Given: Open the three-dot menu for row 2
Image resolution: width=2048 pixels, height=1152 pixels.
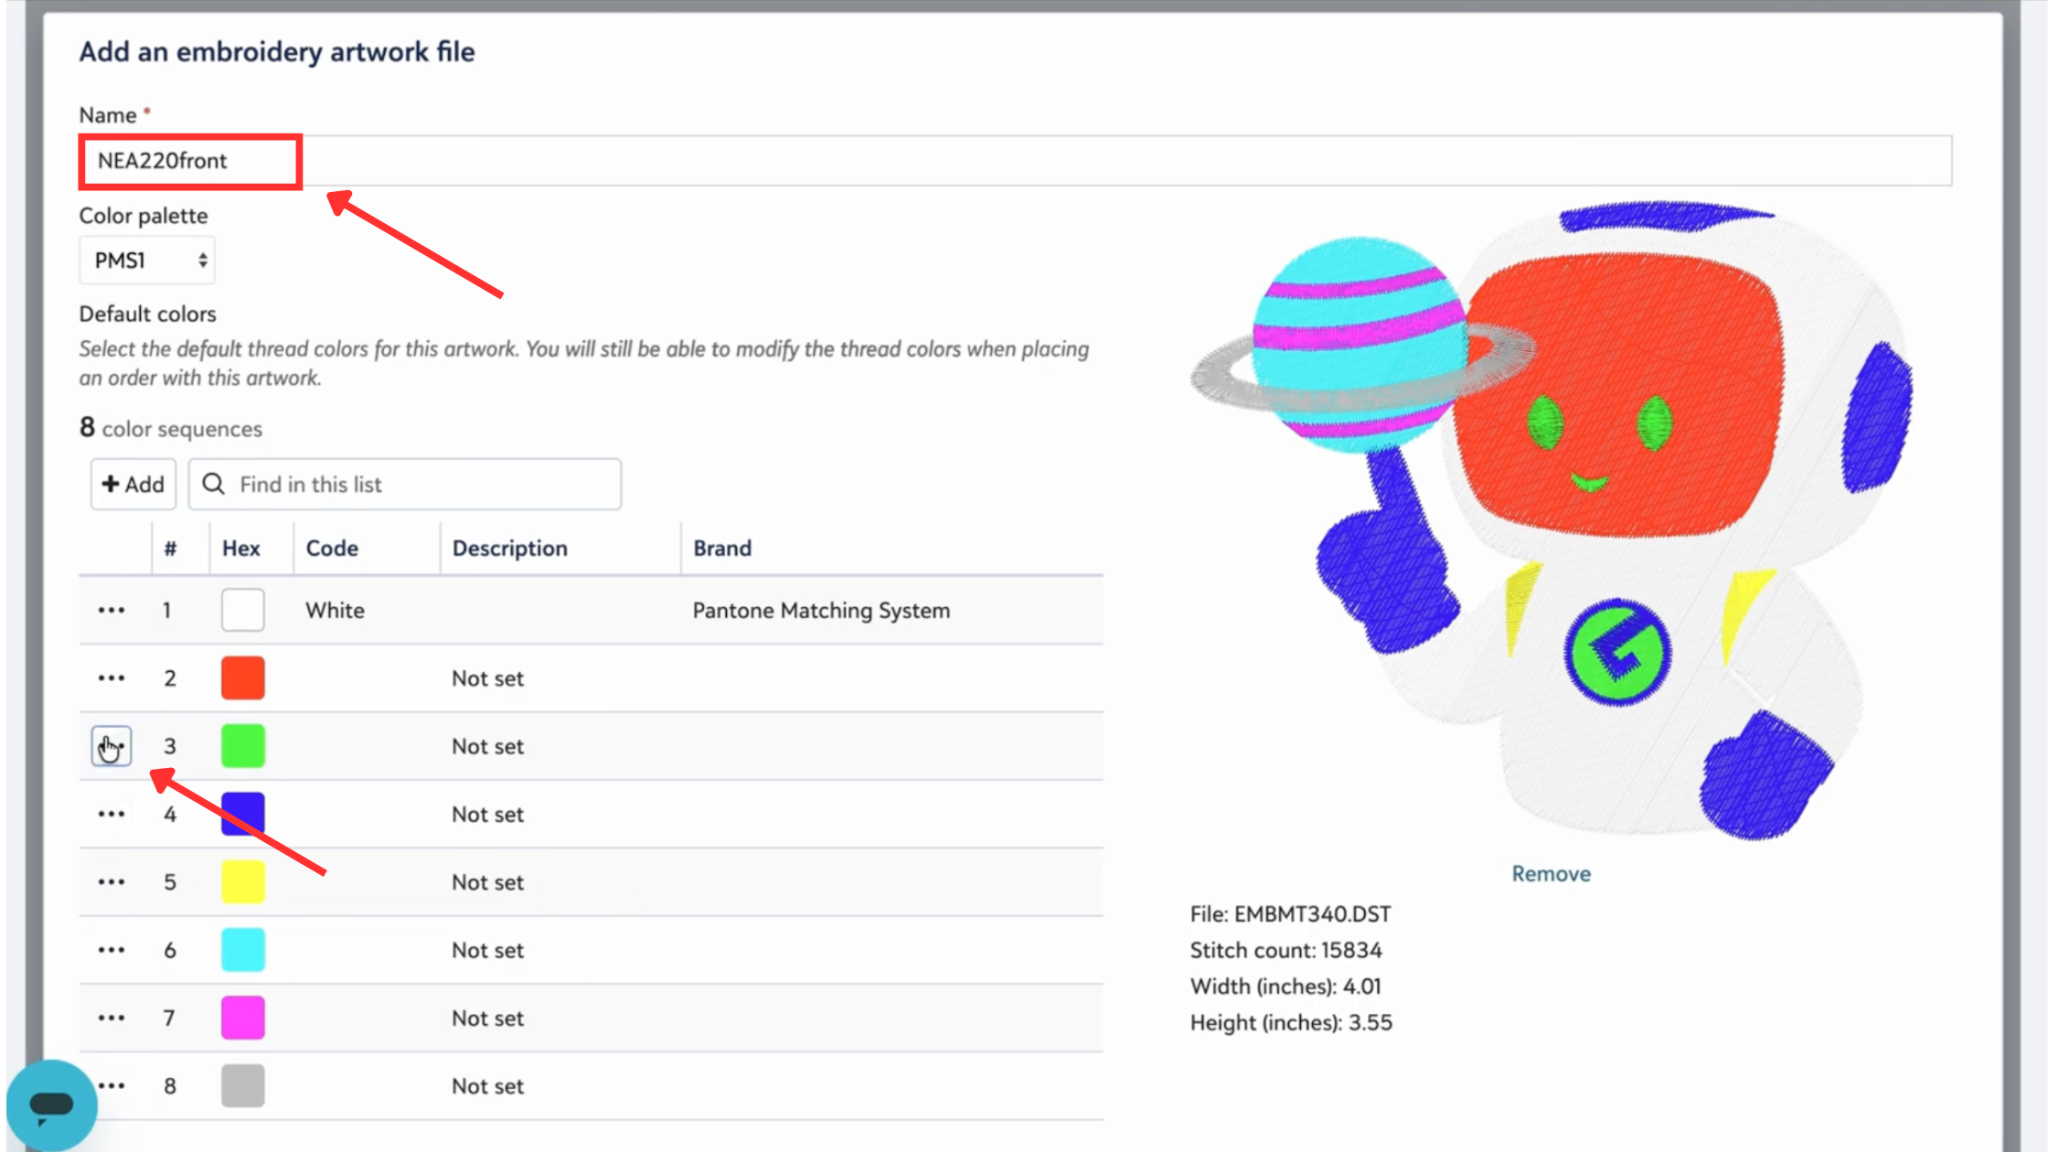Looking at the screenshot, I should pyautogui.click(x=111, y=678).
